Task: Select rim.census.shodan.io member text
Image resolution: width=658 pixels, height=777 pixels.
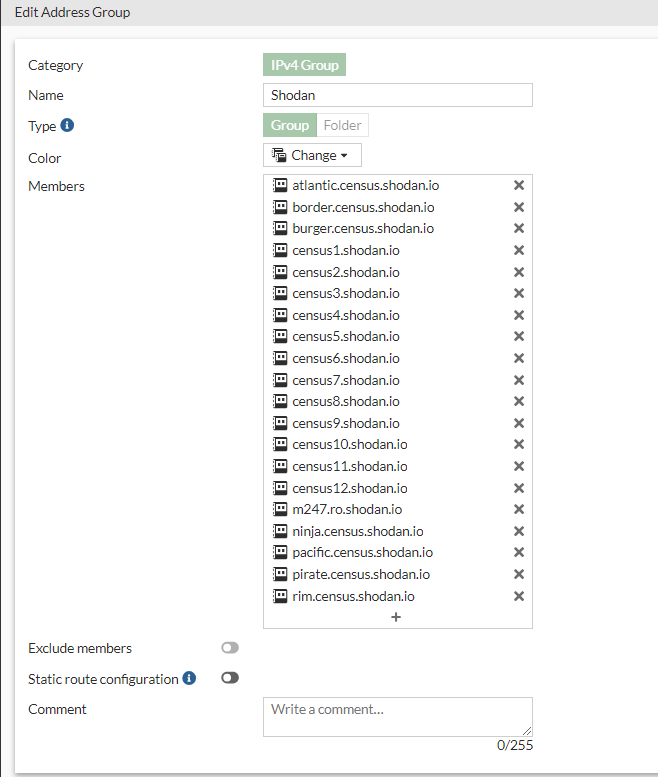Action: (x=353, y=596)
